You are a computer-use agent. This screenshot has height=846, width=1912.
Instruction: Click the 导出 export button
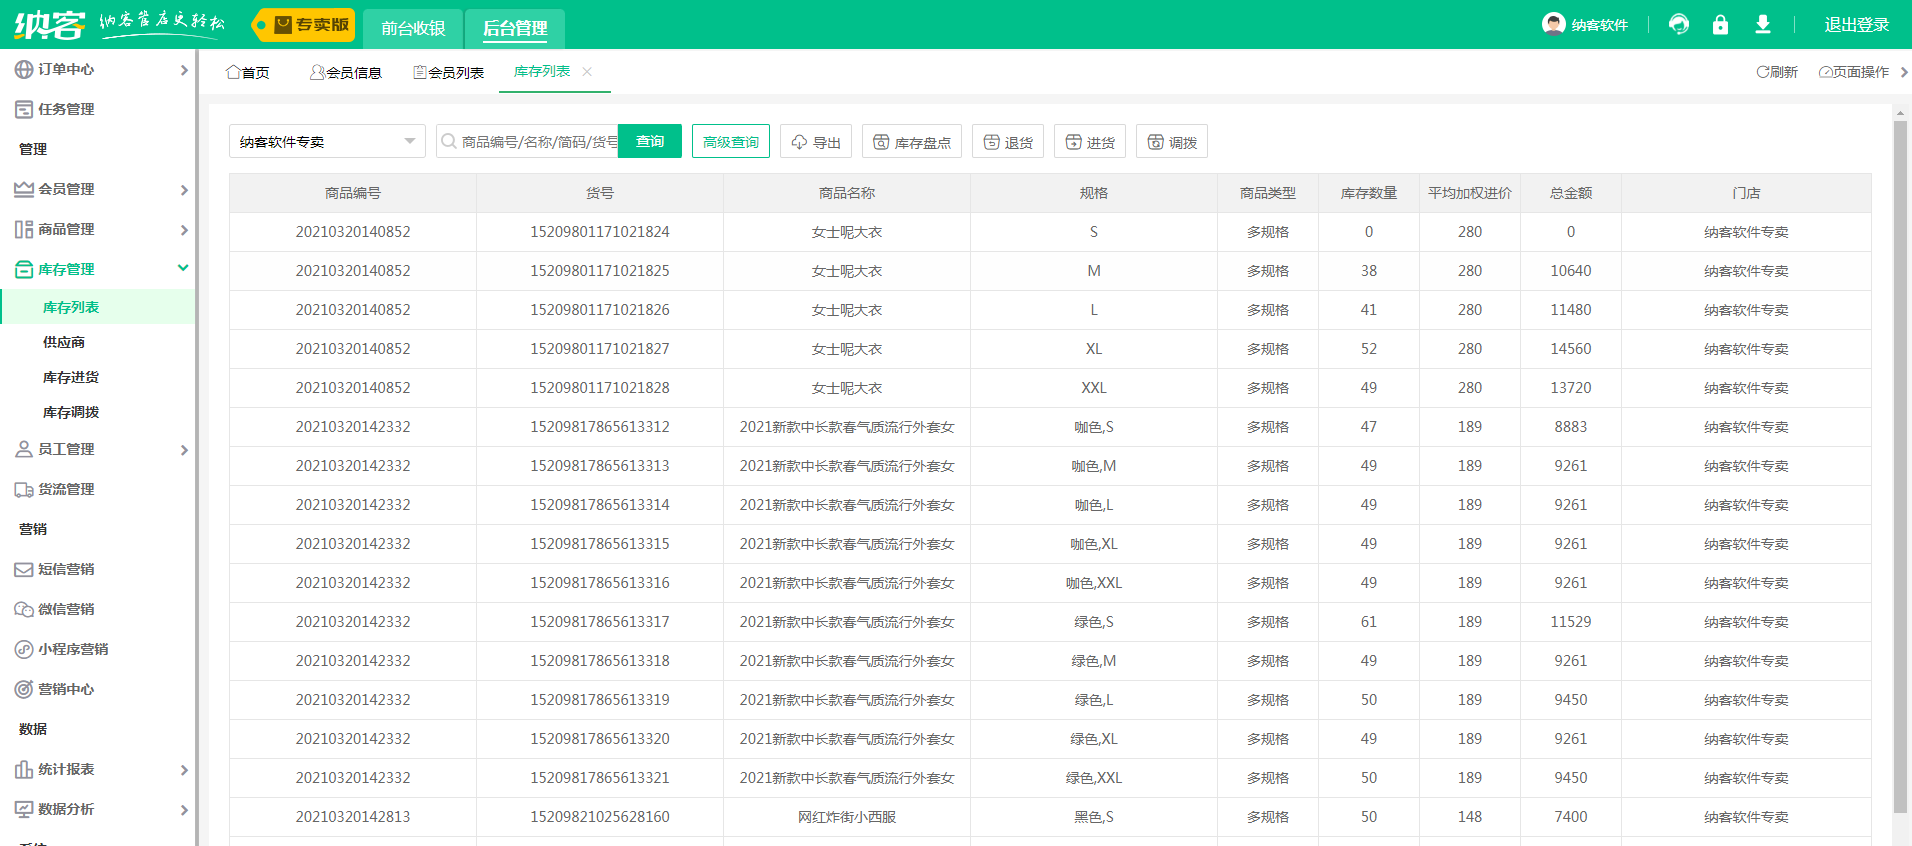pyautogui.click(x=816, y=141)
